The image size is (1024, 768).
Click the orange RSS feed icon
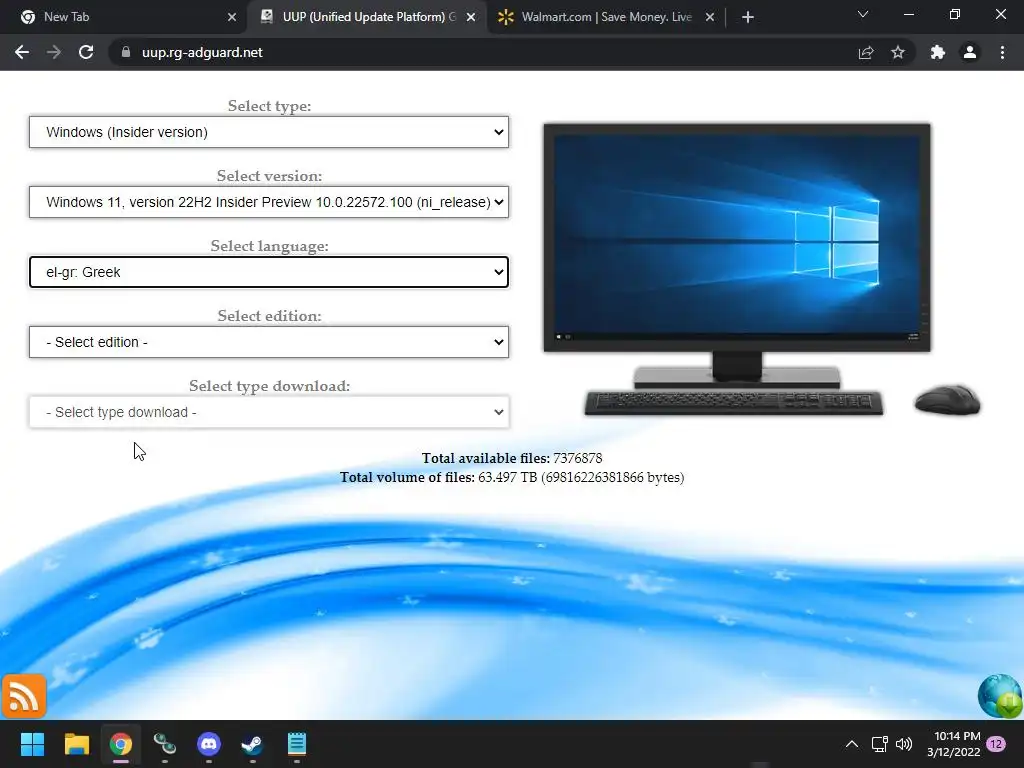tap(24, 696)
